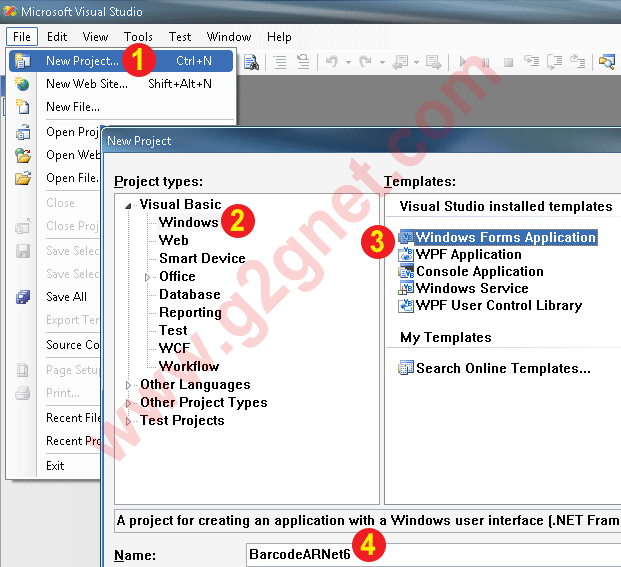This screenshot has width=621, height=567.
Task: Open the View menu
Action: point(95,37)
